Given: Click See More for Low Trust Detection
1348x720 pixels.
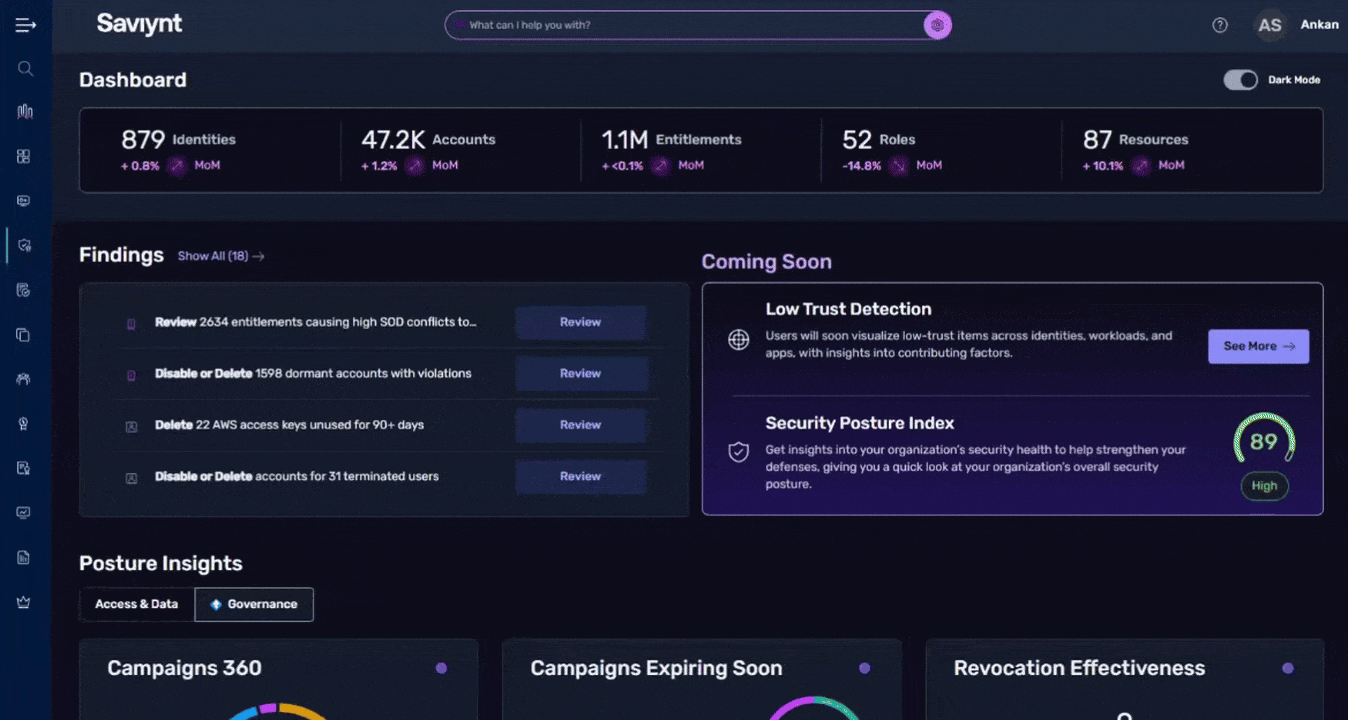Looking at the screenshot, I should 1258,346.
